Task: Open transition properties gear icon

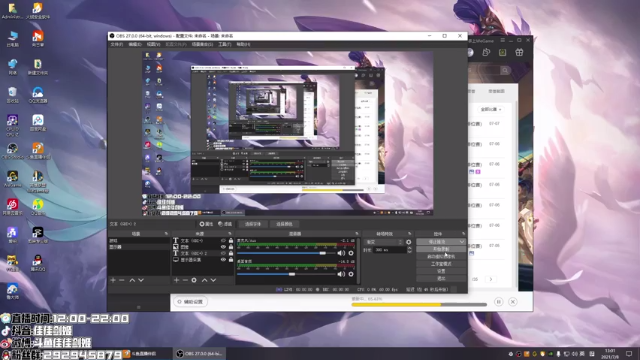Action: click(409, 242)
